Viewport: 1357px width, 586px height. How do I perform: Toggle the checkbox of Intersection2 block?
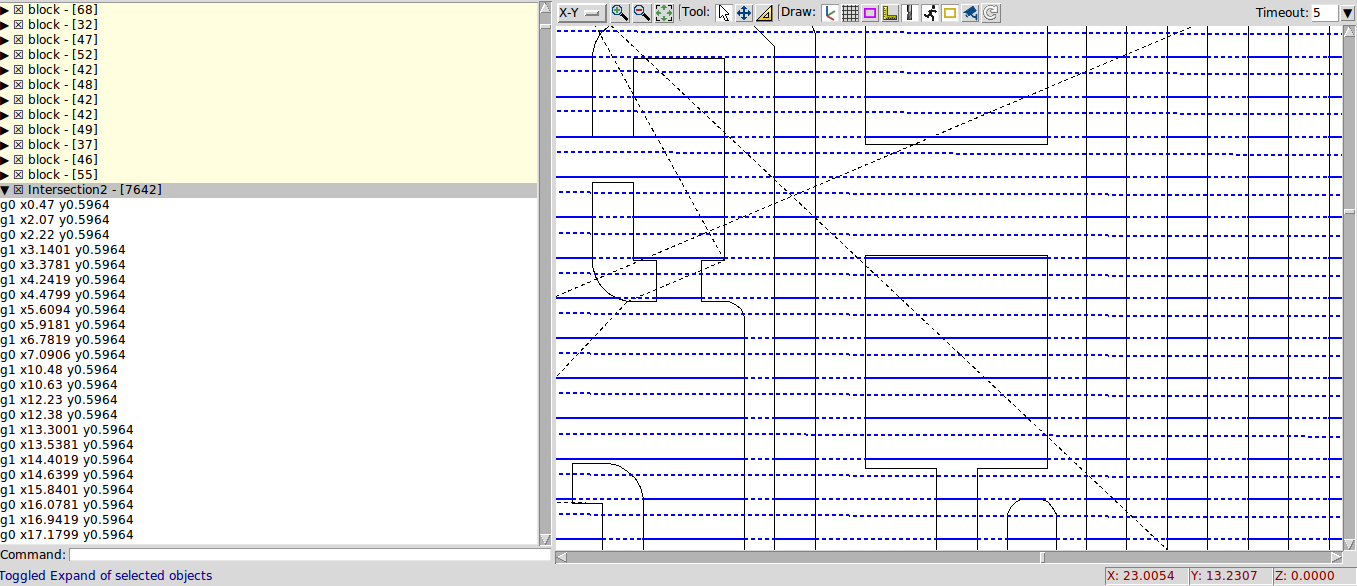click(x=19, y=189)
